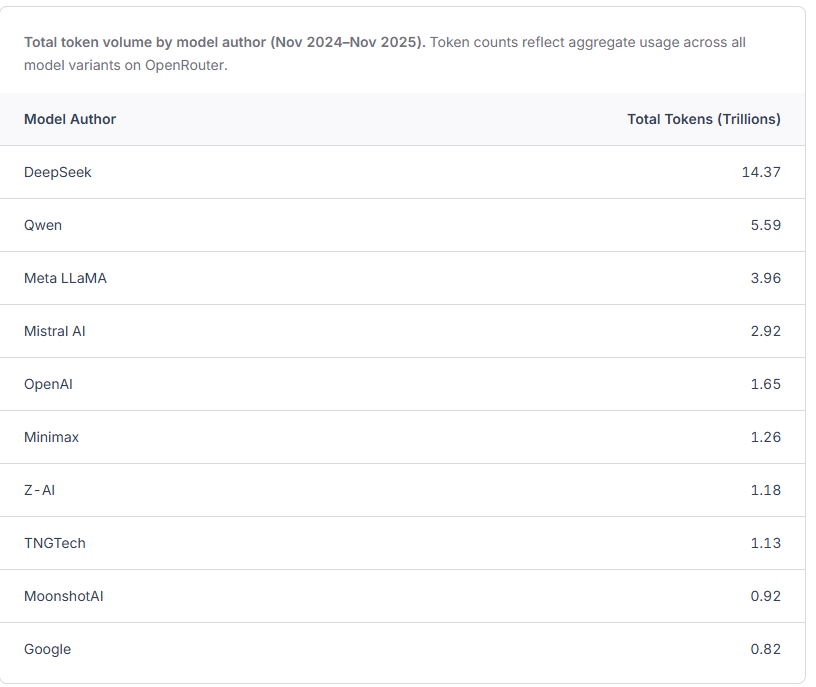
Task: Click the Mistral AI row label
Action: pyautogui.click(x=55, y=331)
